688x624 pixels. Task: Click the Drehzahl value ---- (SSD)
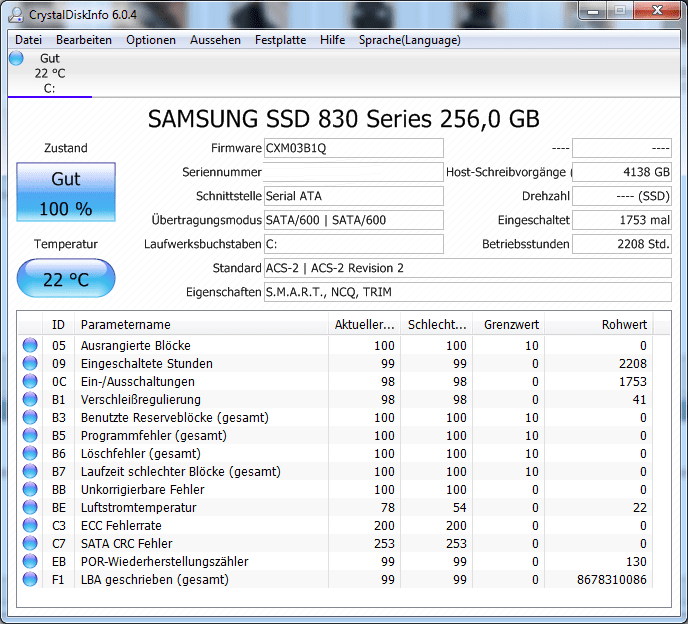[622, 196]
